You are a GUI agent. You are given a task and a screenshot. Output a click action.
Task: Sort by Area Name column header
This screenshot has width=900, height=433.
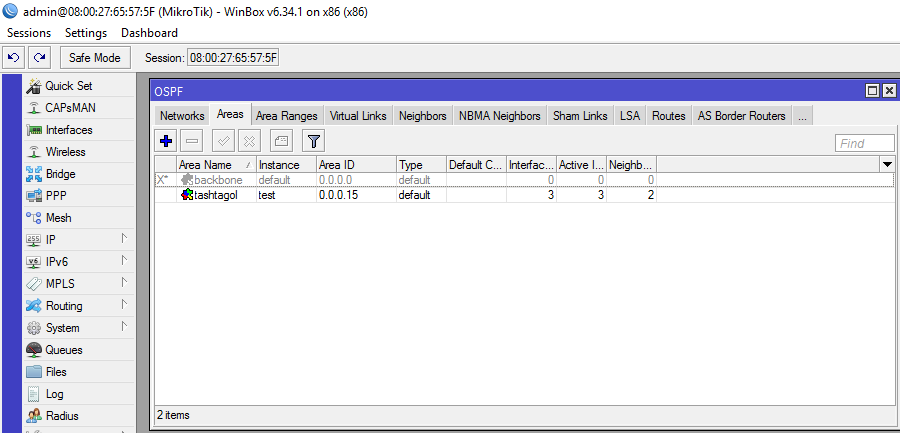216,165
